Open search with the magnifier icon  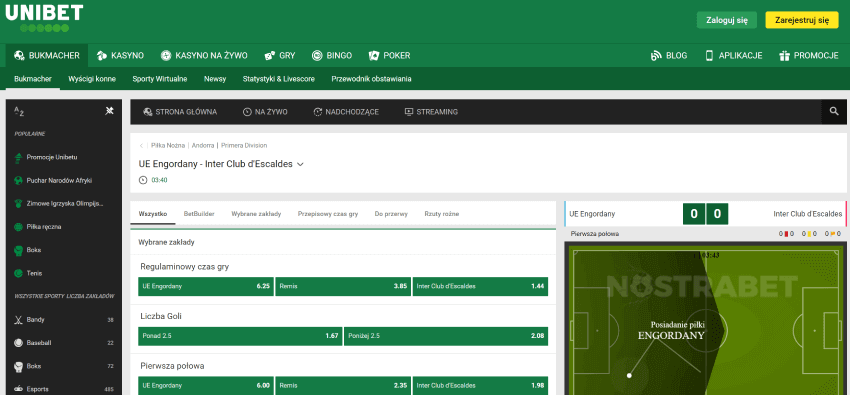click(x=834, y=111)
